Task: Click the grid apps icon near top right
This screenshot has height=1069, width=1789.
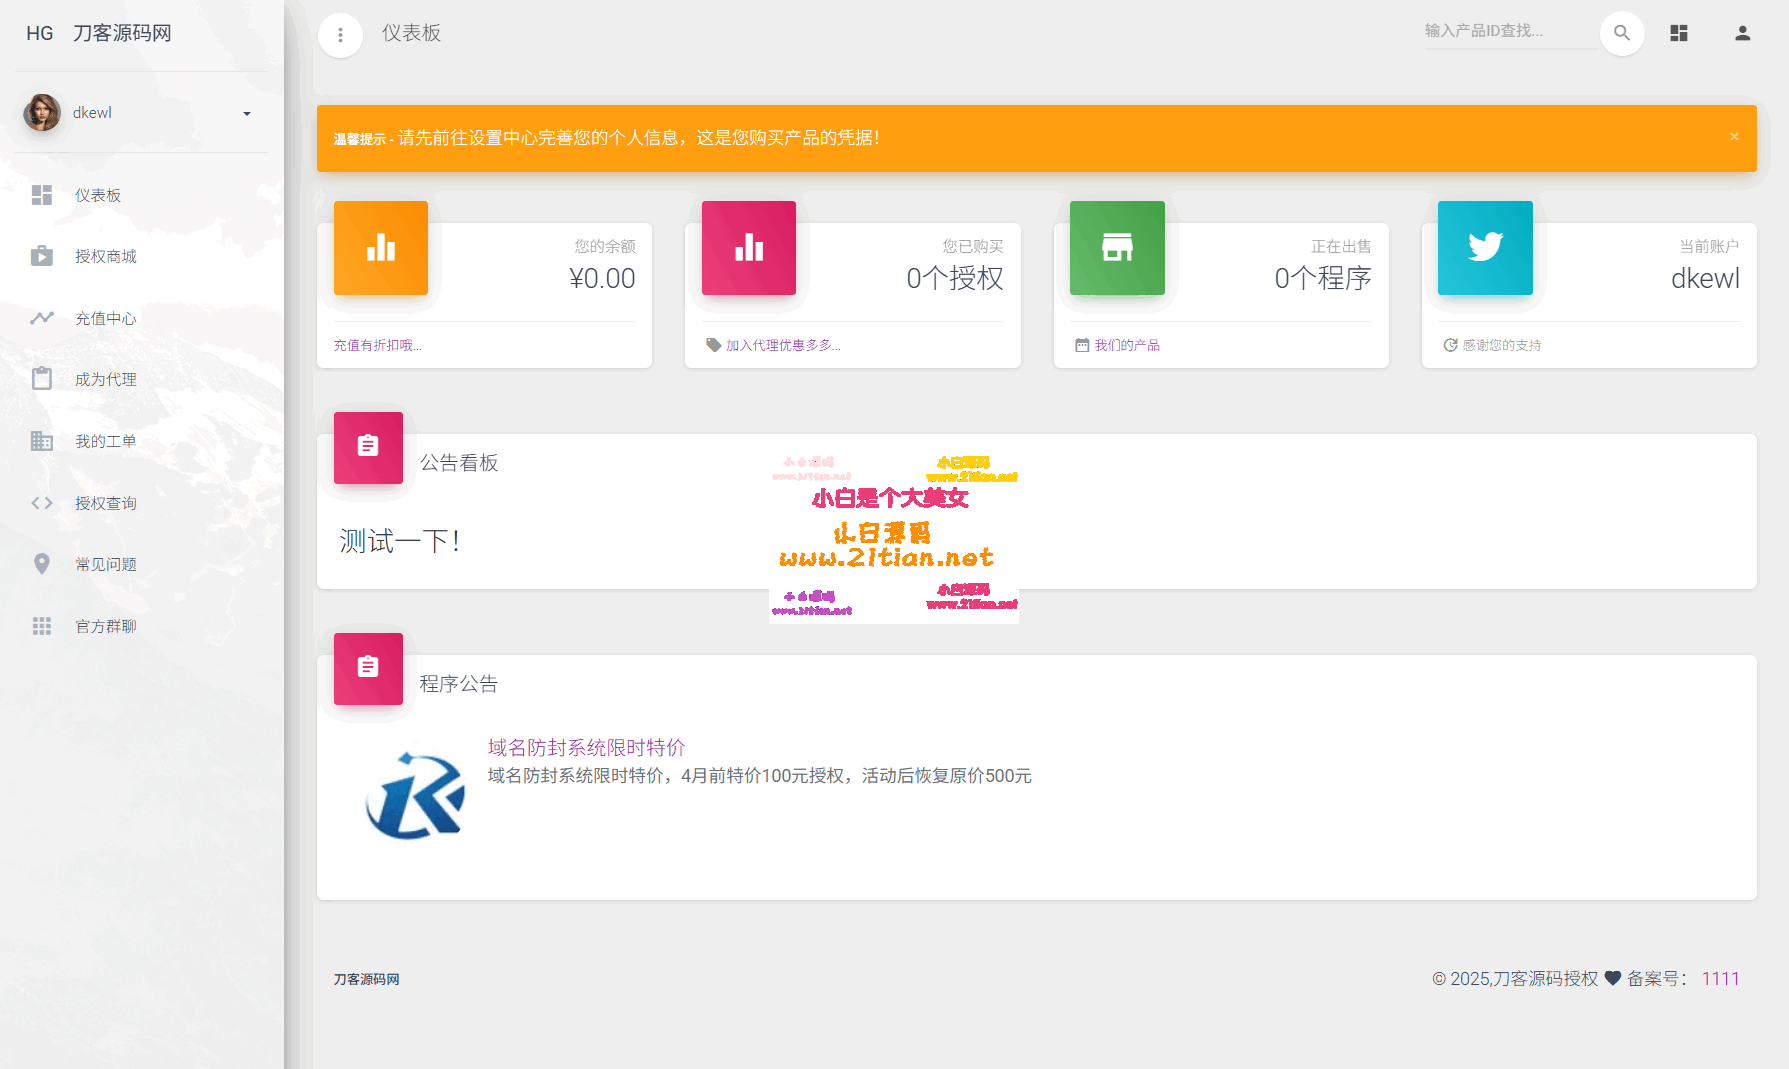Action: coord(1679,33)
